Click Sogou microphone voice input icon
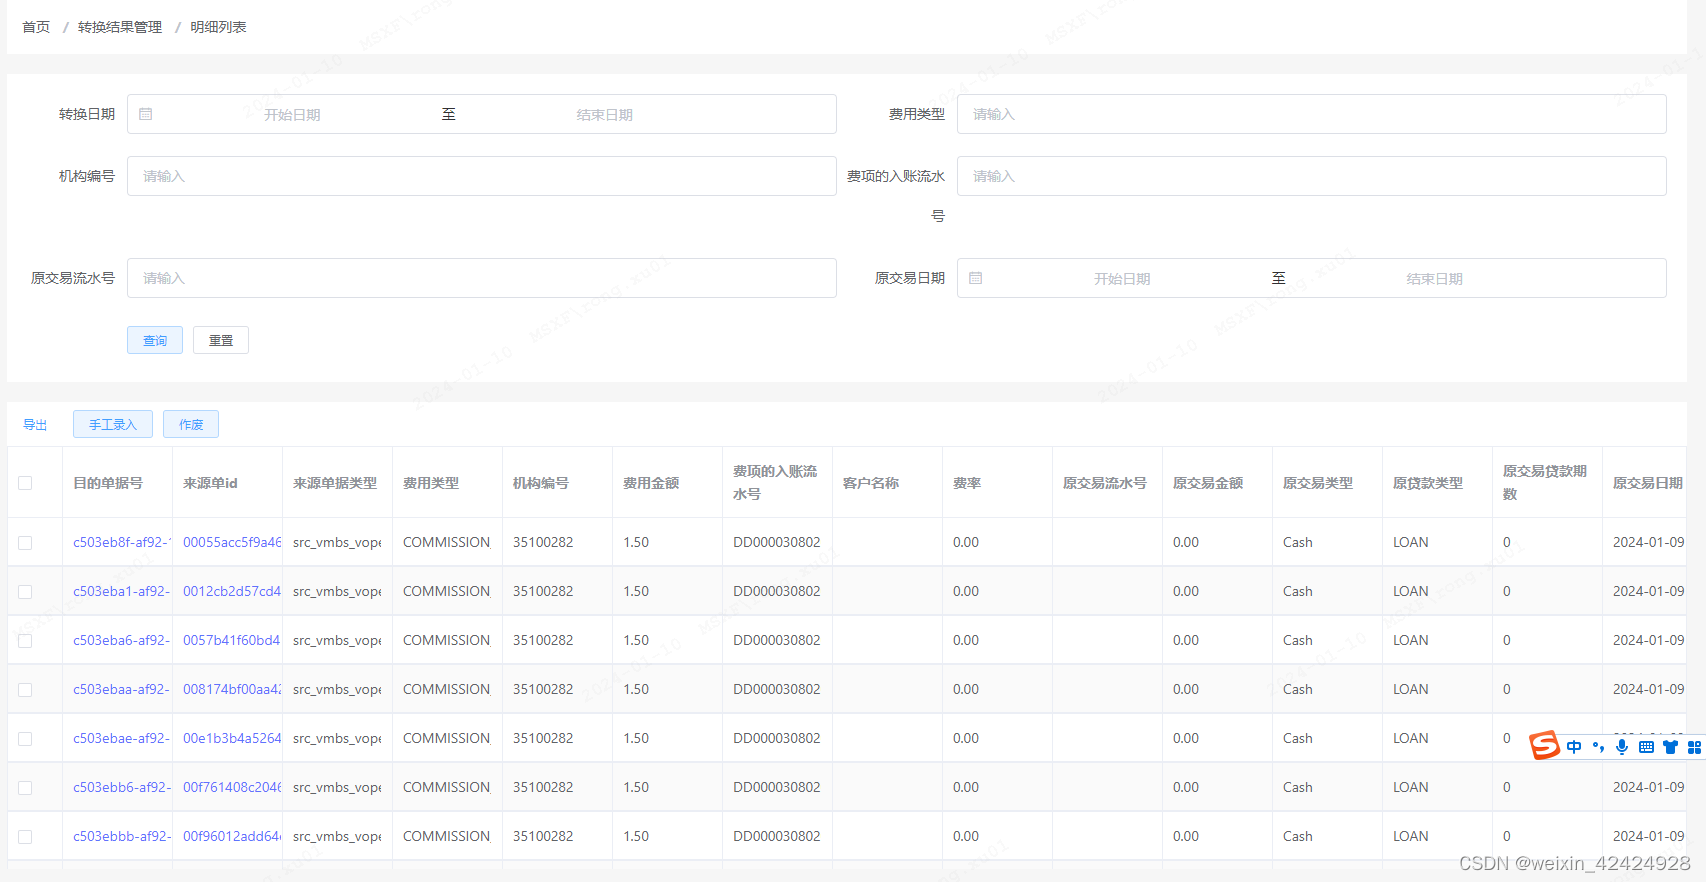The image size is (1706, 882). pyautogui.click(x=1622, y=747)
